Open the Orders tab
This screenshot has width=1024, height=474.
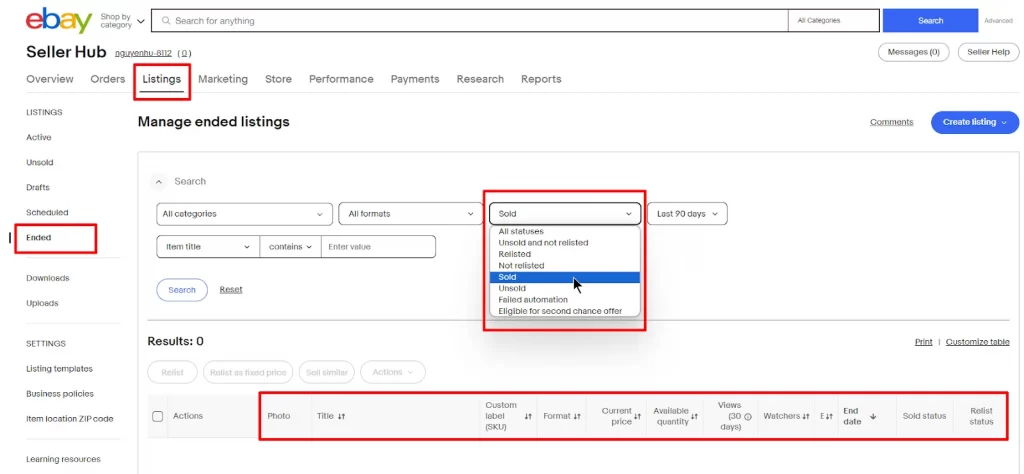[x=108, y=79]
